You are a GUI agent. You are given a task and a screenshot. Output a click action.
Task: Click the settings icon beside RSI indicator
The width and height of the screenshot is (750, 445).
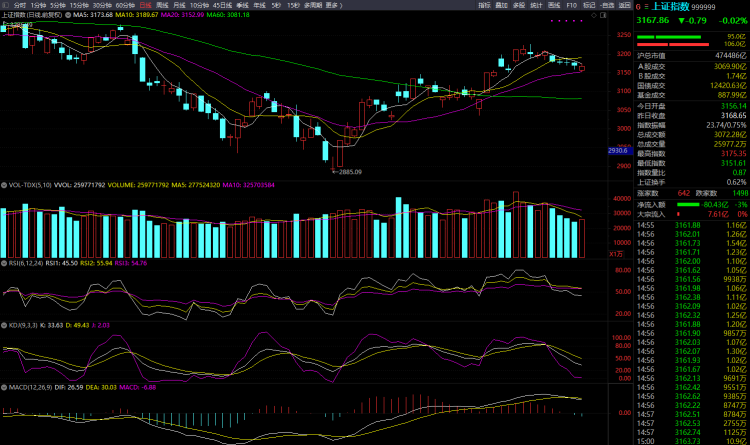coord(4,262)
